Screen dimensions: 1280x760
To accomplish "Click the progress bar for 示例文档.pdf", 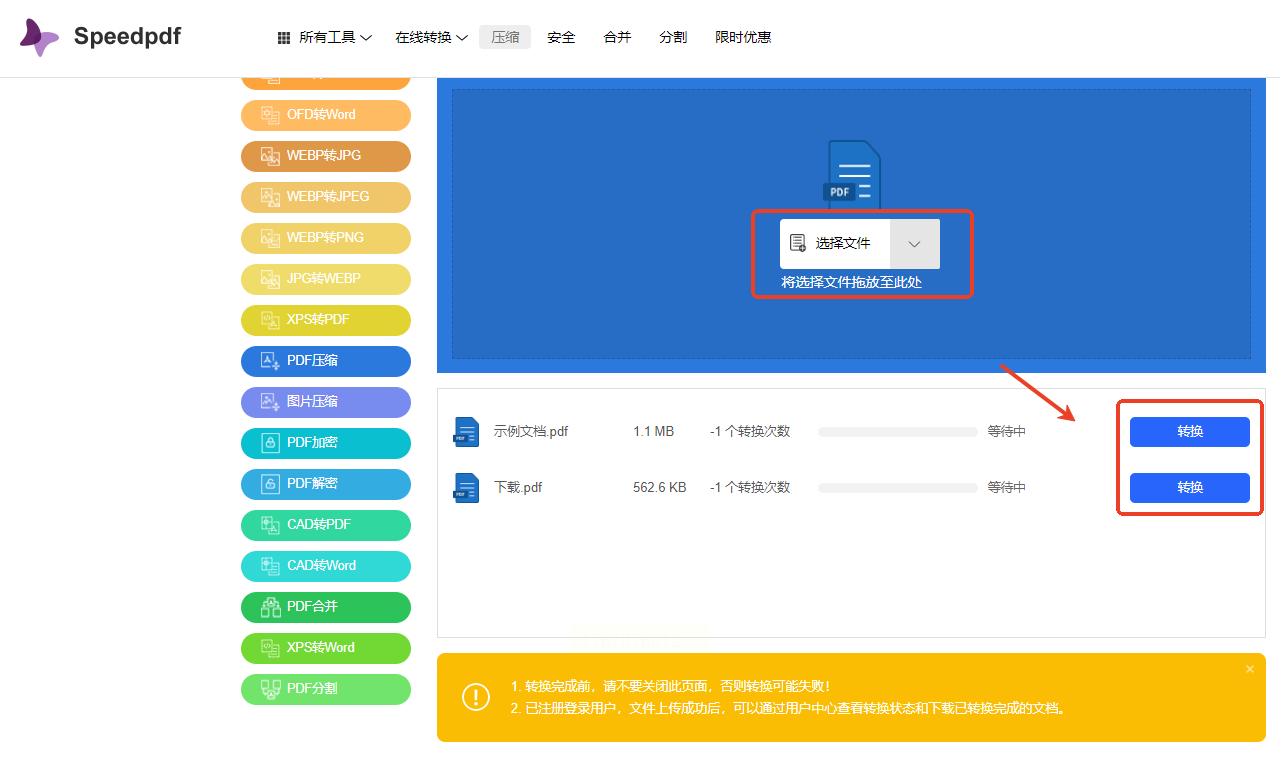I will [898, 432].
